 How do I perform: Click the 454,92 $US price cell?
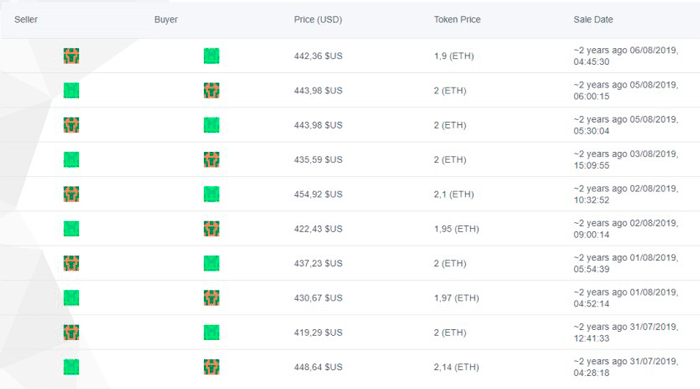coord(318,194)
